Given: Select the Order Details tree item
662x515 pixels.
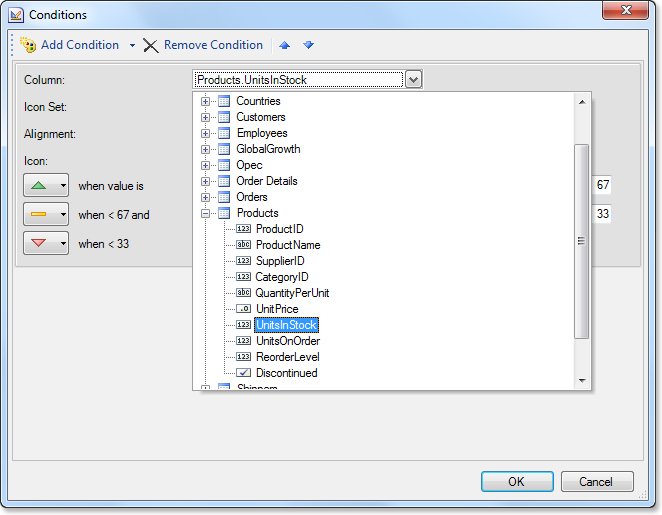Looking at the screenshot, I should [x=267, y=181].
